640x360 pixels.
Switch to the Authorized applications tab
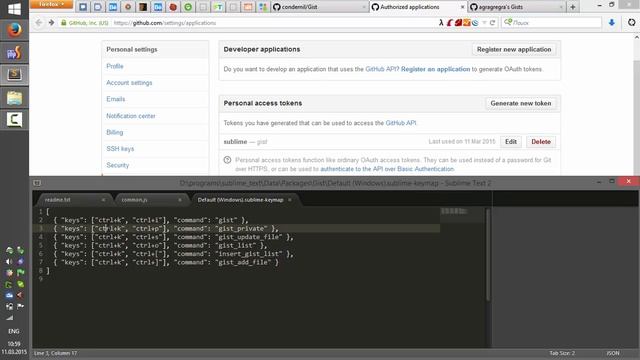tap(418, 7)
